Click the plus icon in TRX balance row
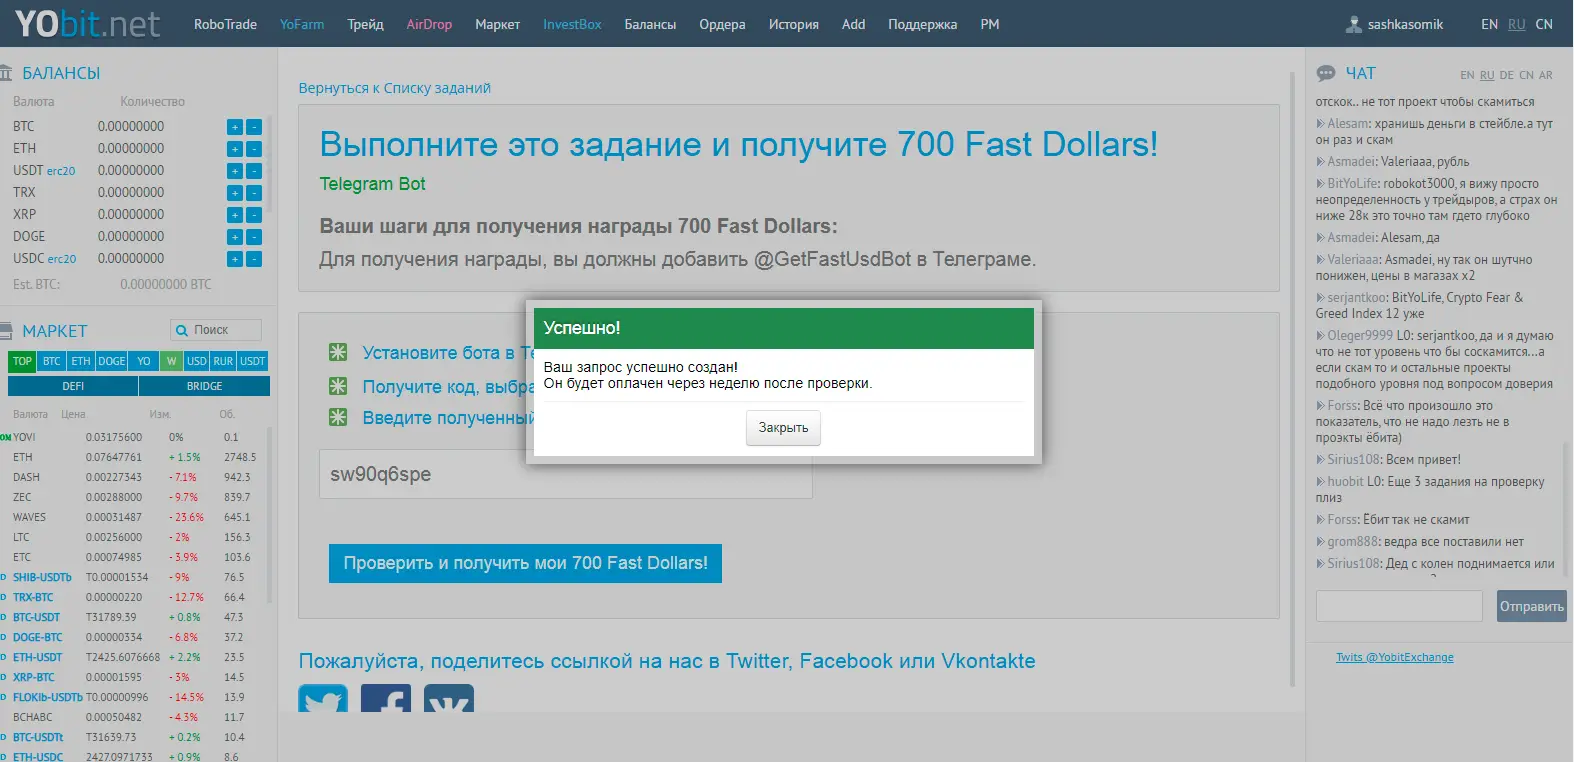 [x=235, y=193]
